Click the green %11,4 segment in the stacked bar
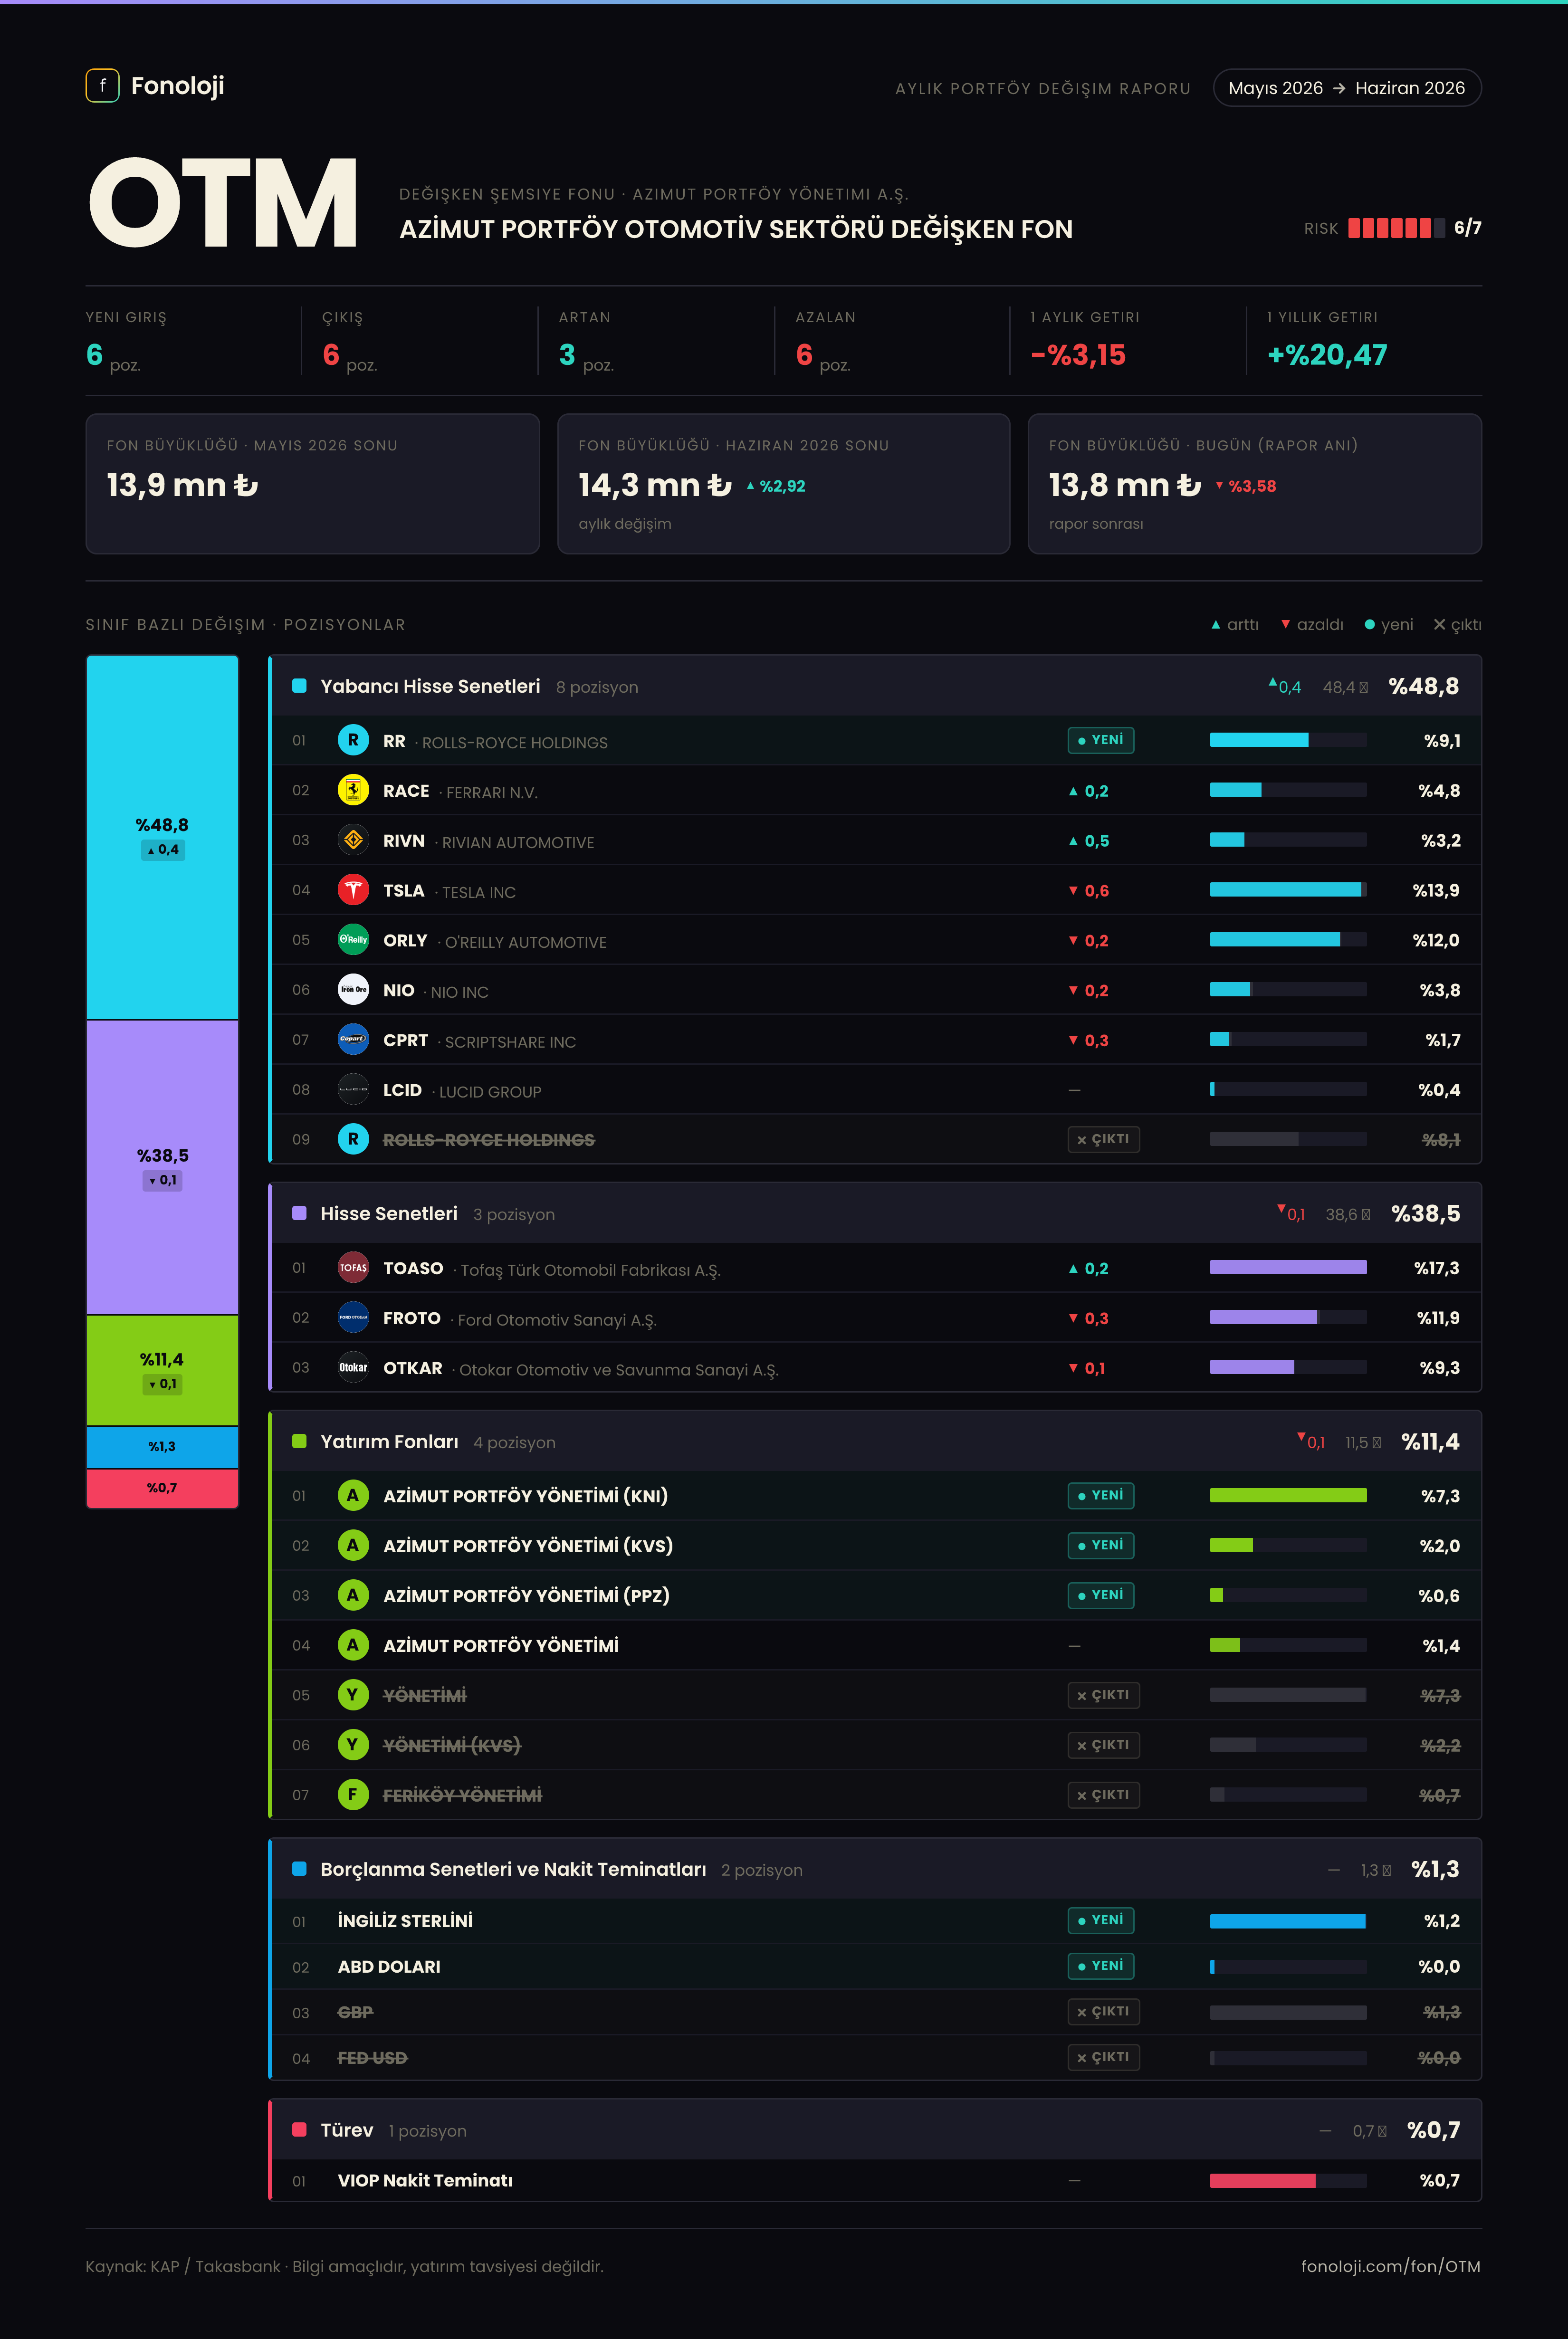 click(162, 1370)
